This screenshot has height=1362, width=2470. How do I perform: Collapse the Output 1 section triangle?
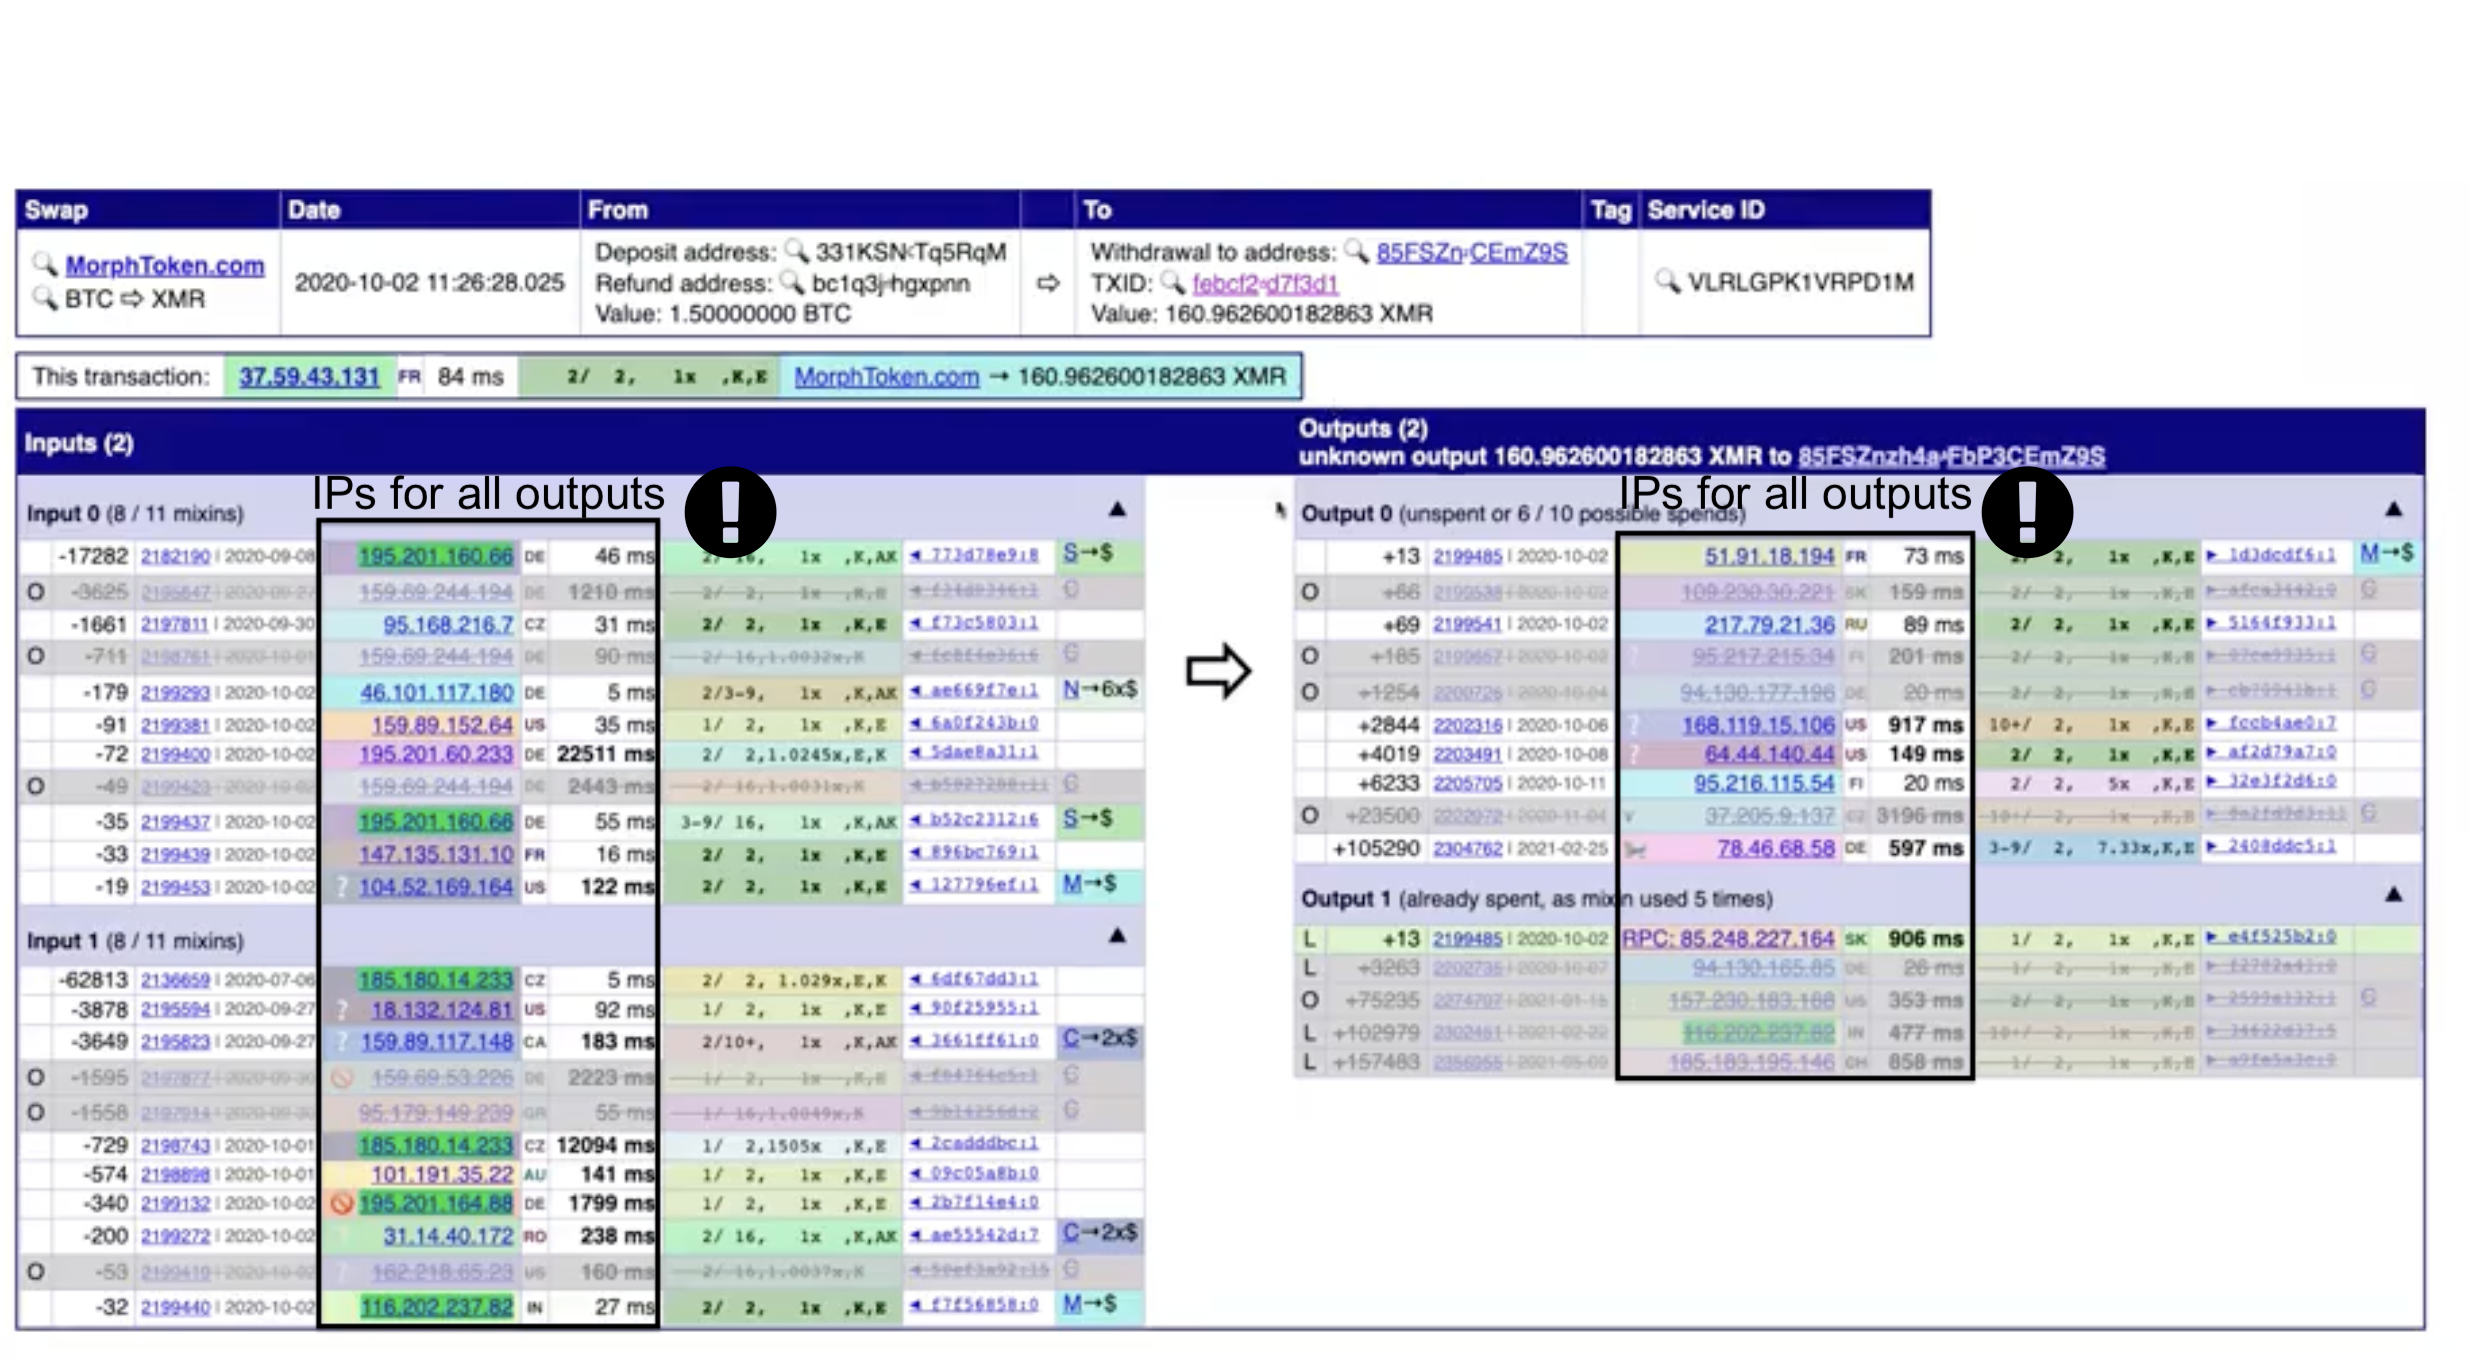point(2393,895)
